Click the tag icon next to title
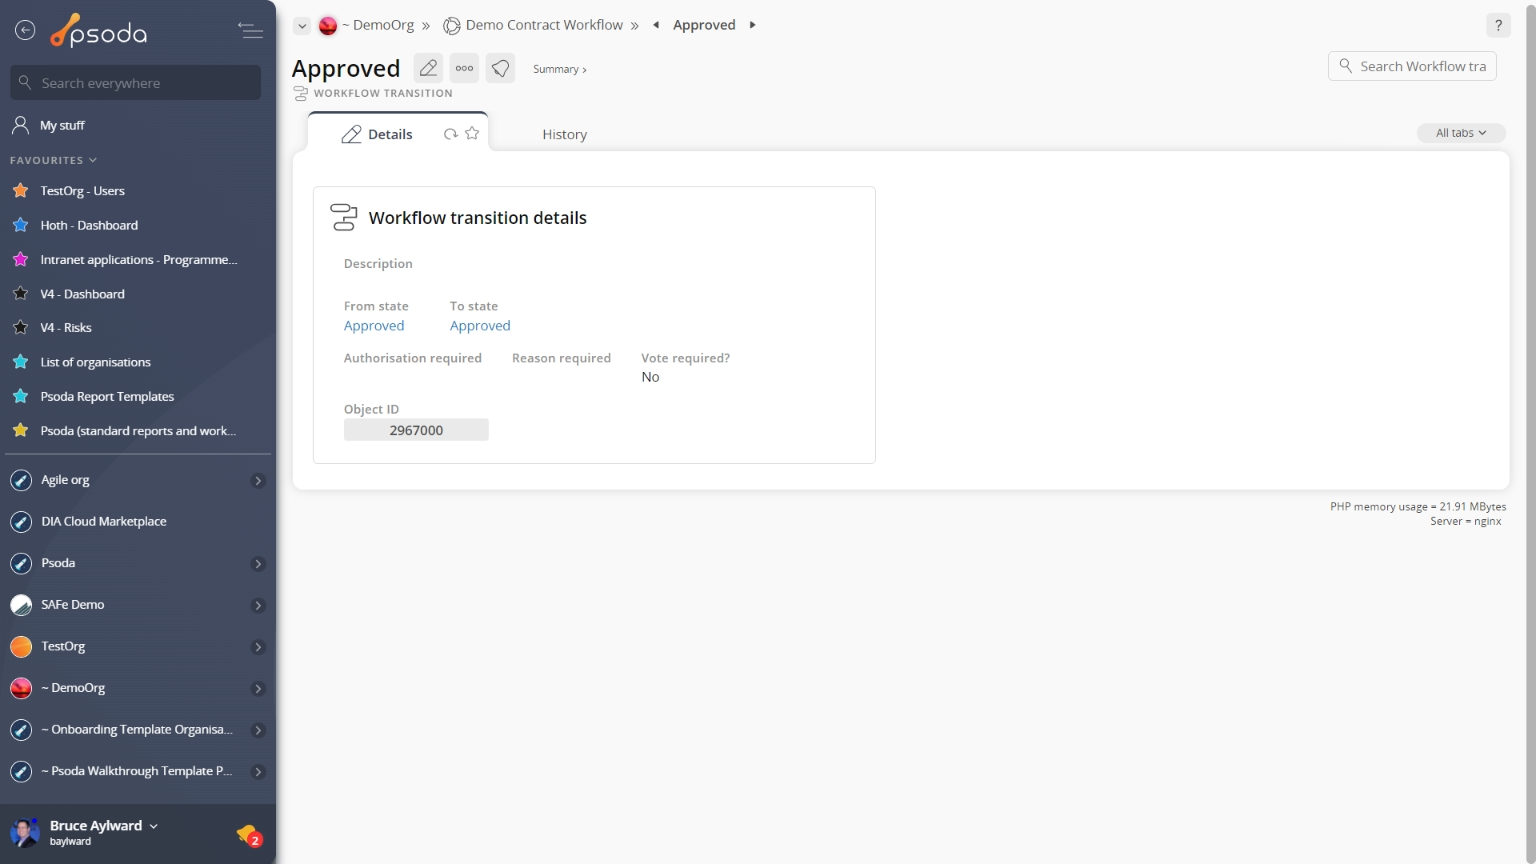The height and width of the screenshot is (864, 1536). click(501, 68)
